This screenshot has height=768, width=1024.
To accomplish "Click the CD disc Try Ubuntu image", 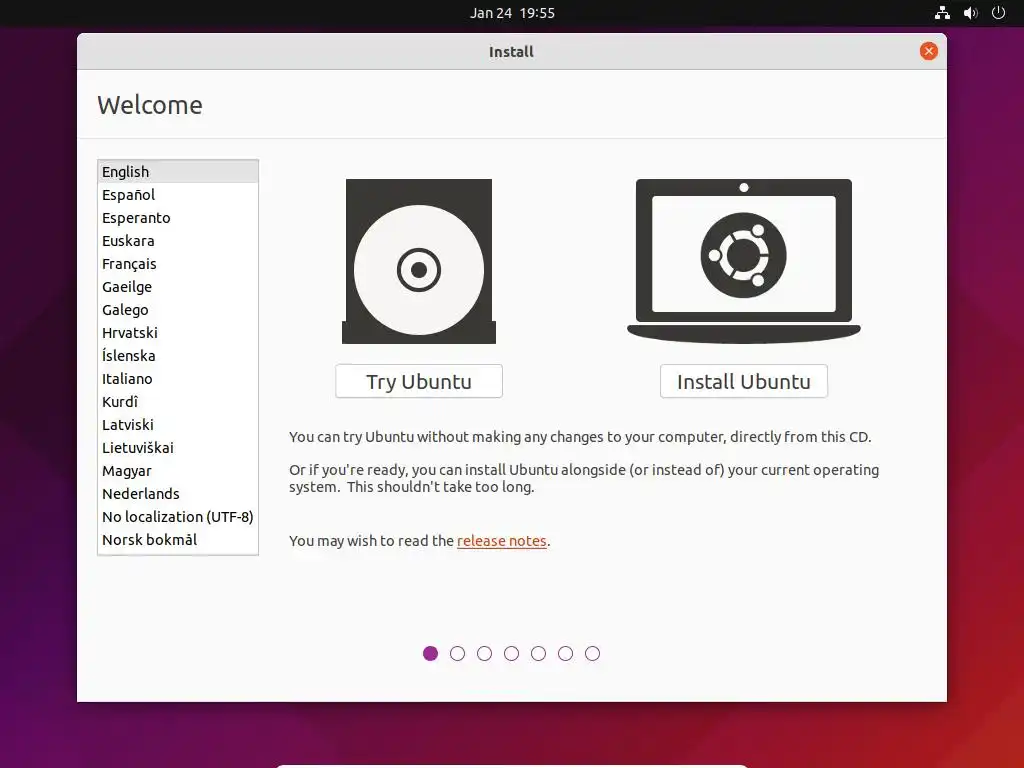I will click(419, 261).
